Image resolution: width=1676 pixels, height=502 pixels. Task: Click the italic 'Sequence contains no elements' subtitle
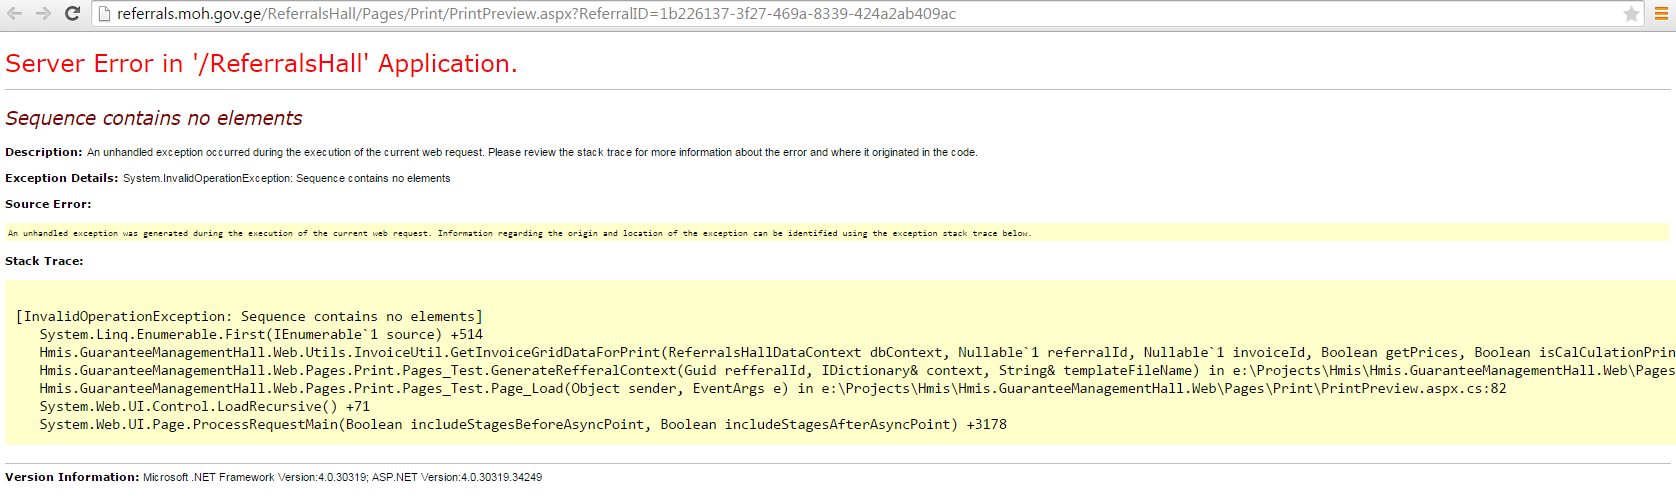click(x=154, y=118)
